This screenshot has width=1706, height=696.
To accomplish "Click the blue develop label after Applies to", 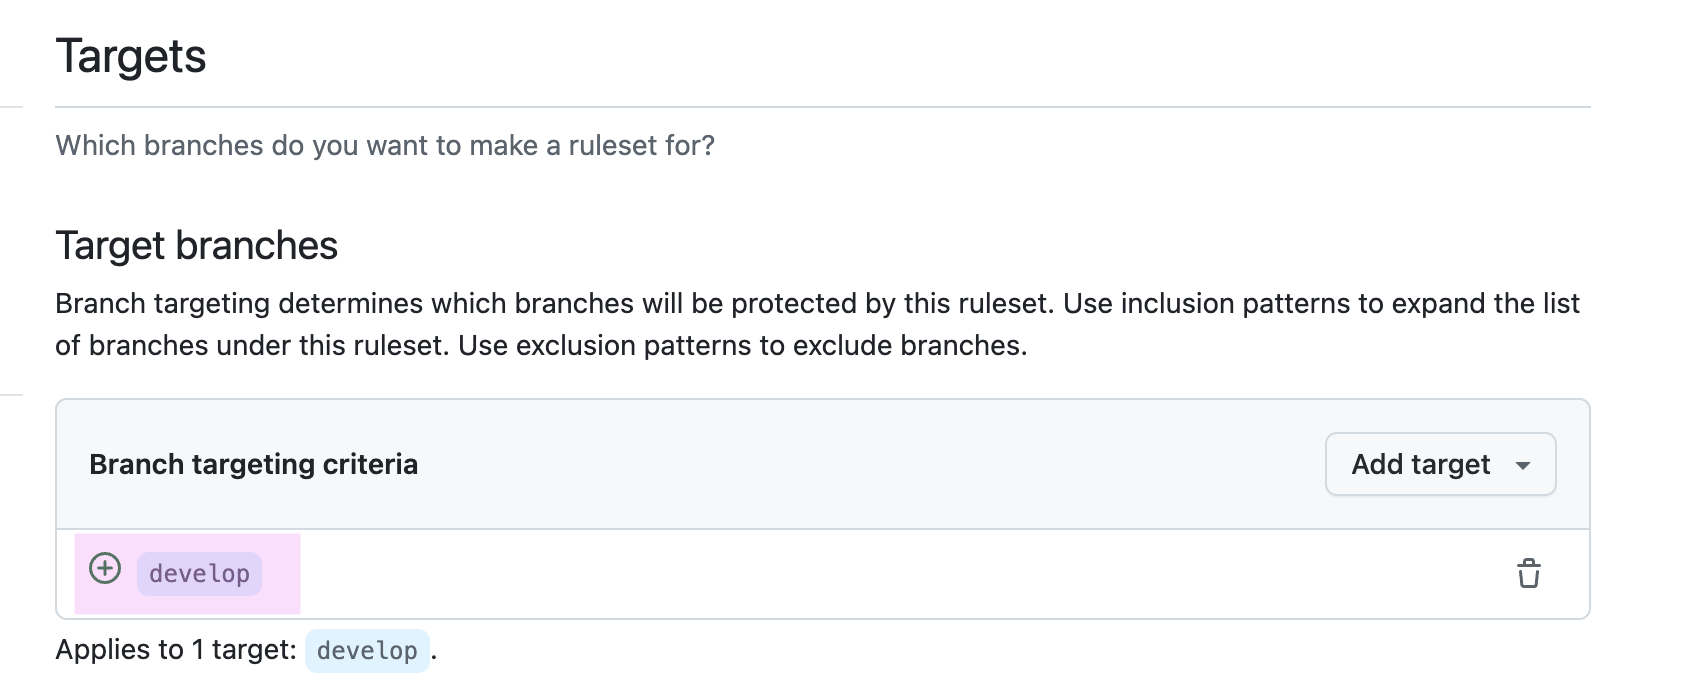I will pos(367,651).
